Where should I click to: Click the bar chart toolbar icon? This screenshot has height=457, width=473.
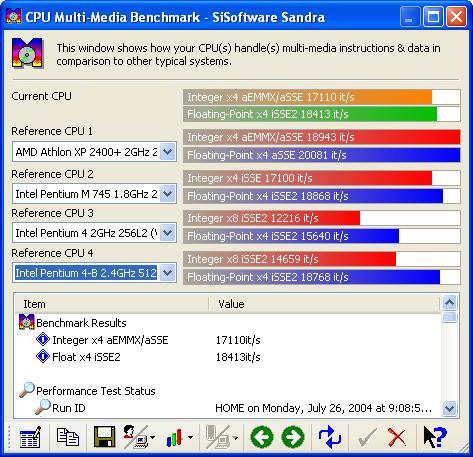[x=174, y=437]
